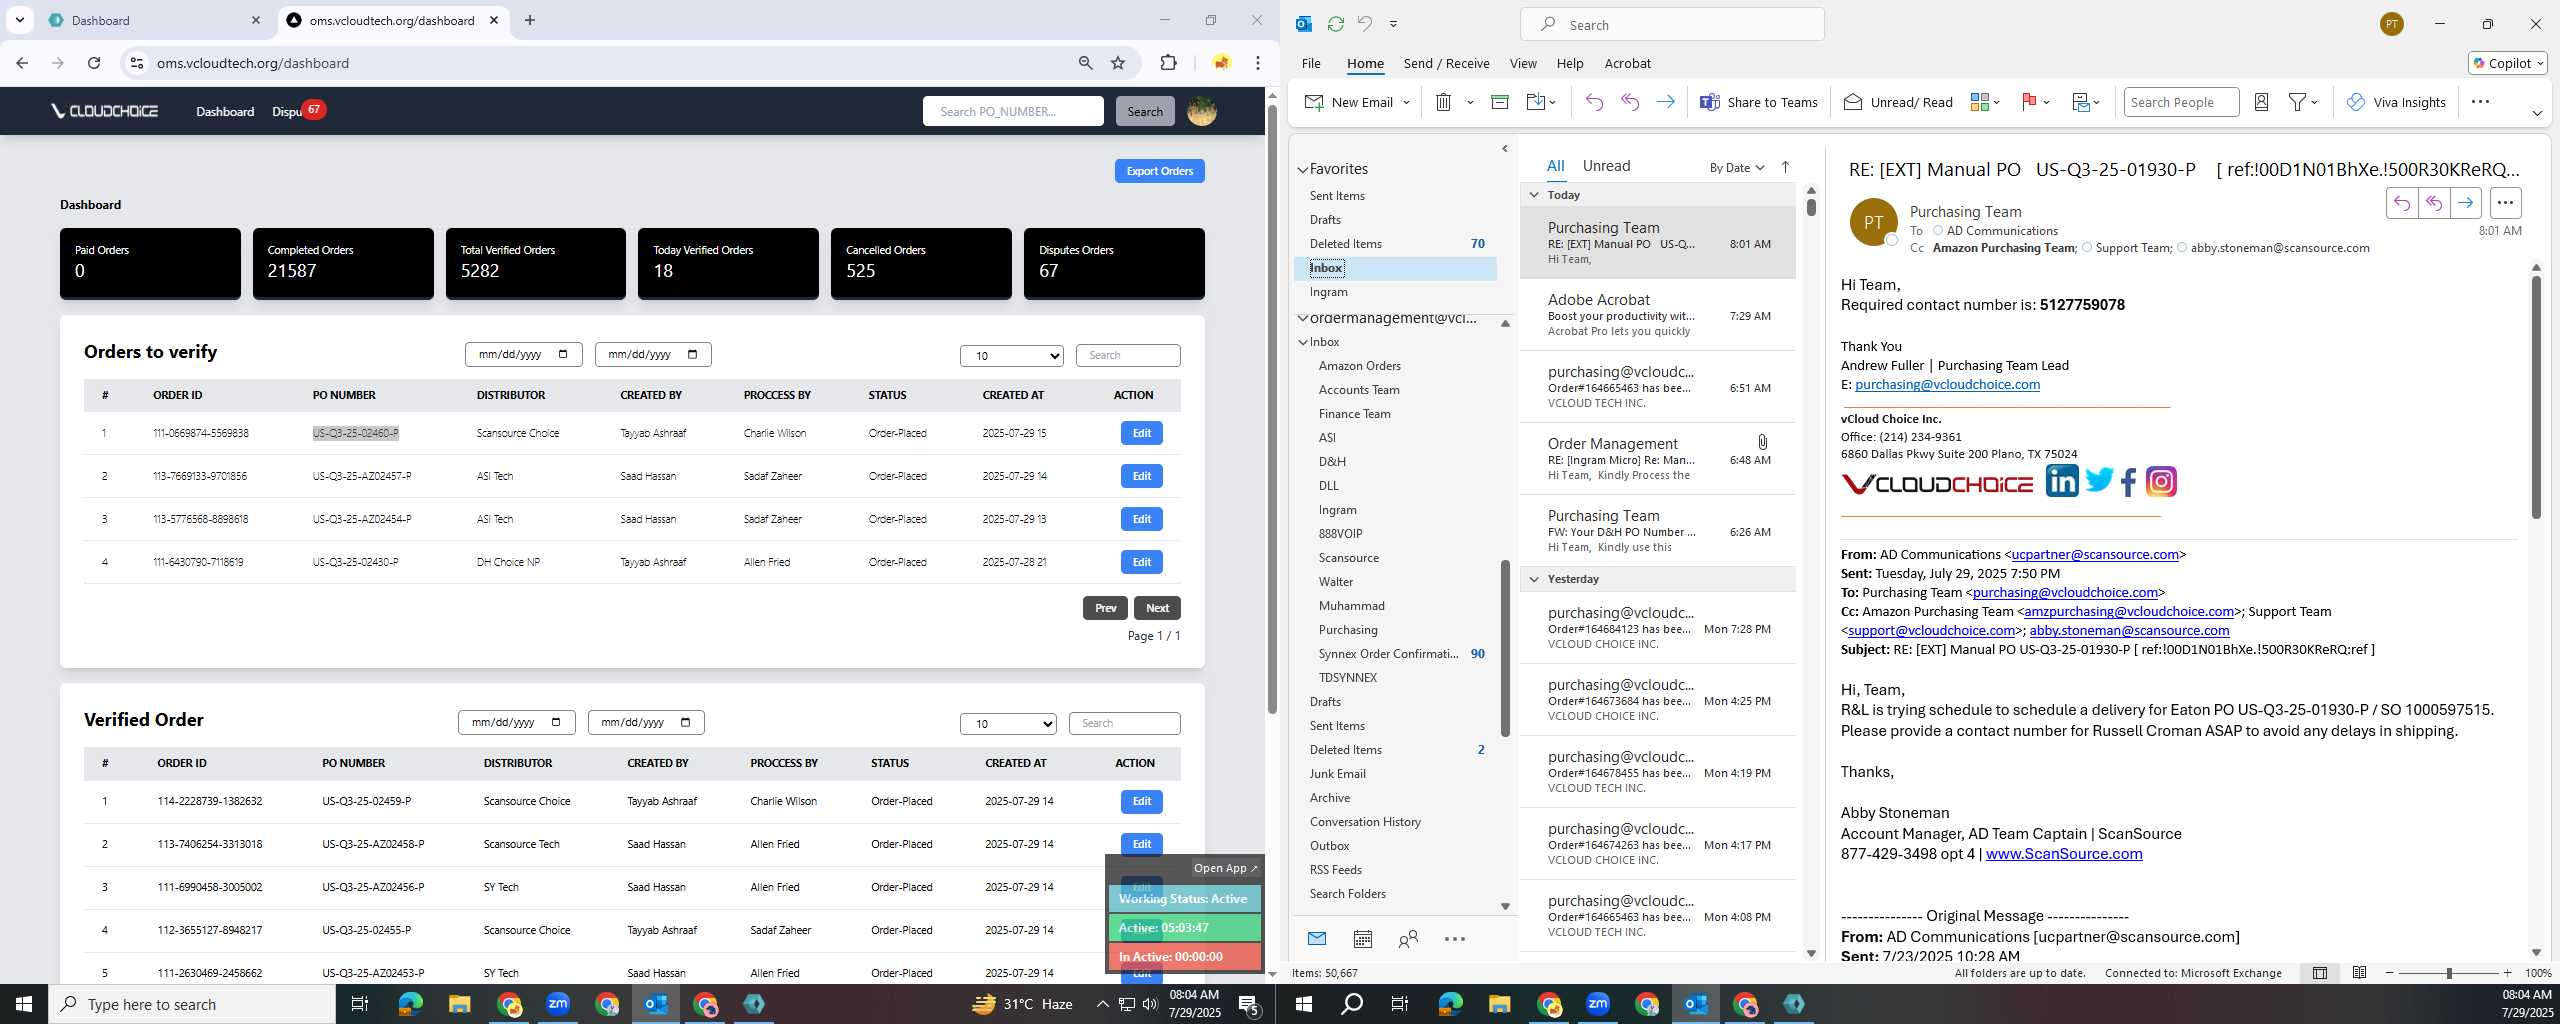Click Share to Teams button

click(x=1759, y=102)
